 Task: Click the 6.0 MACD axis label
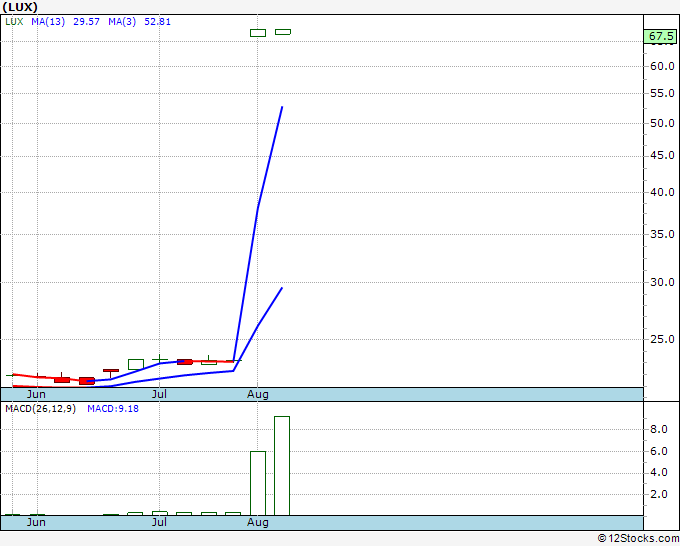click(658, 451)
